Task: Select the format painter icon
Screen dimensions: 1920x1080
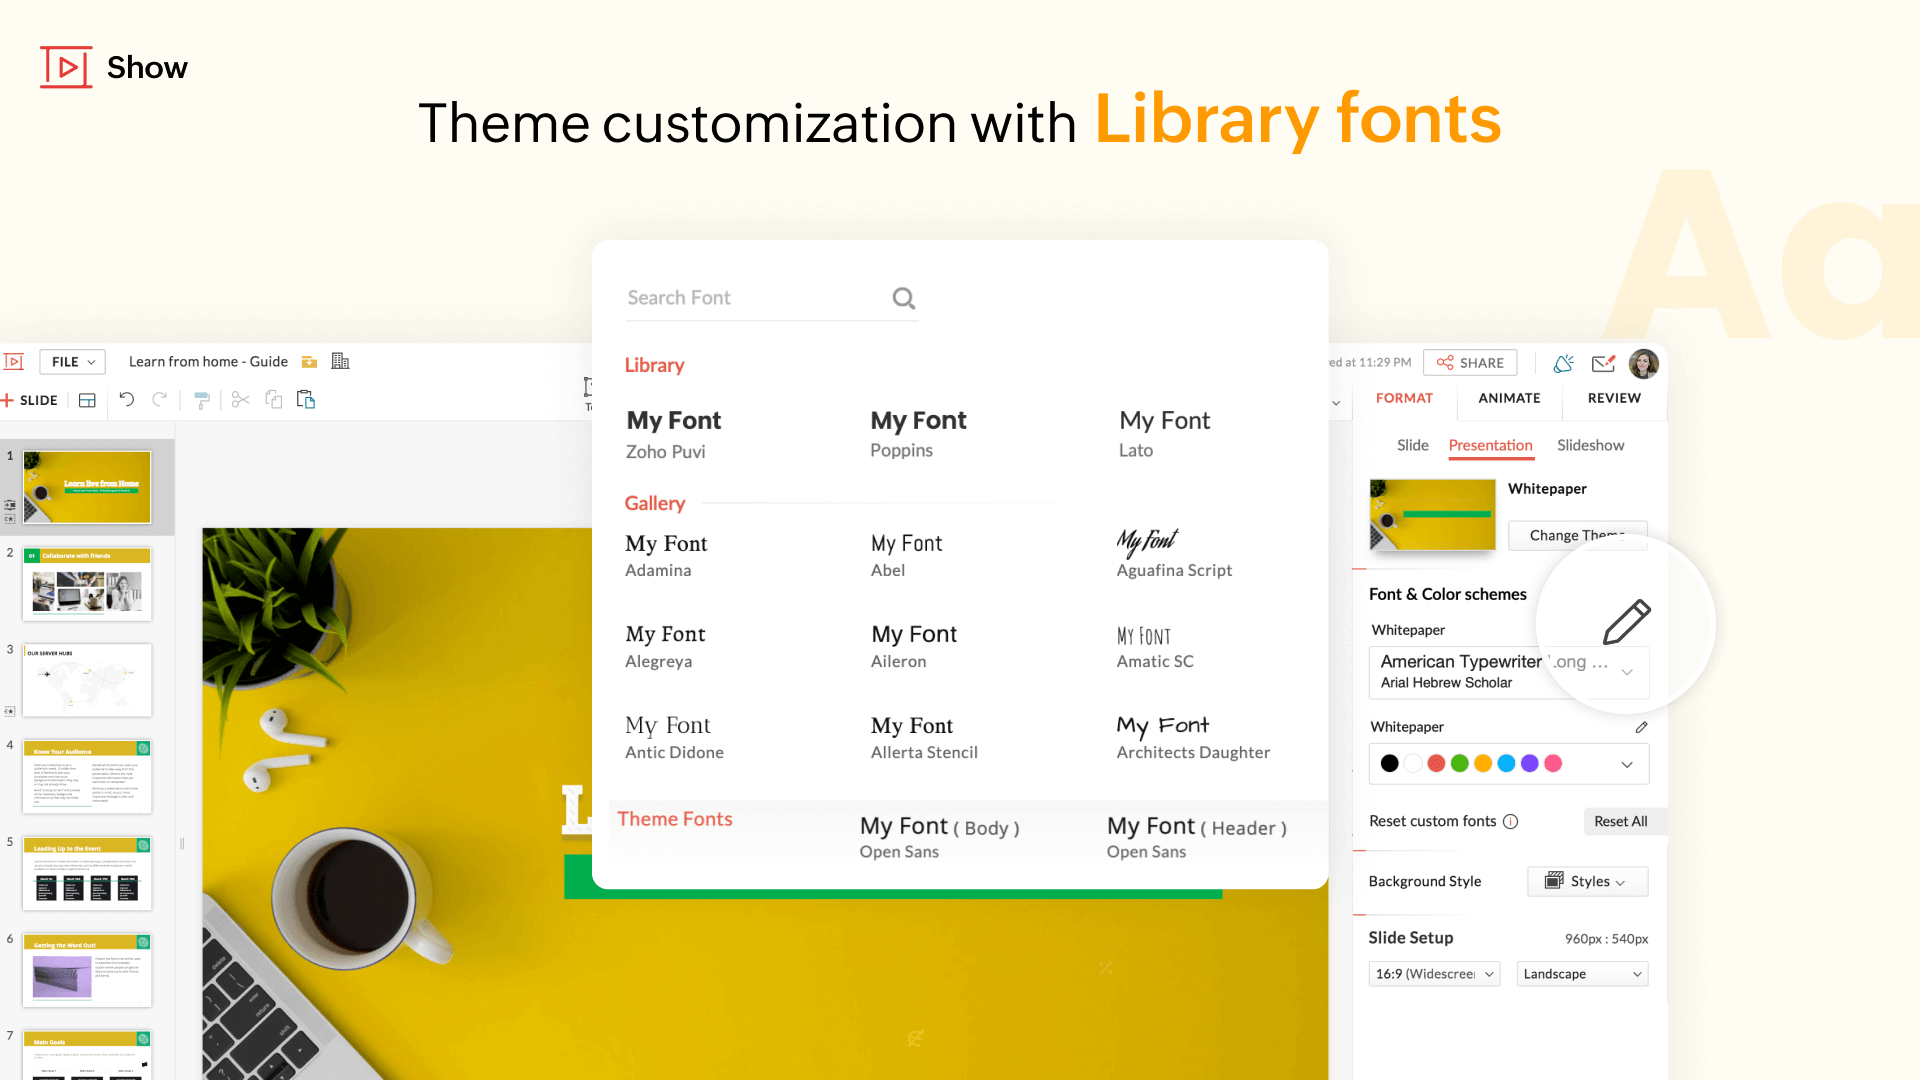Action: click(x=202, y=400)
